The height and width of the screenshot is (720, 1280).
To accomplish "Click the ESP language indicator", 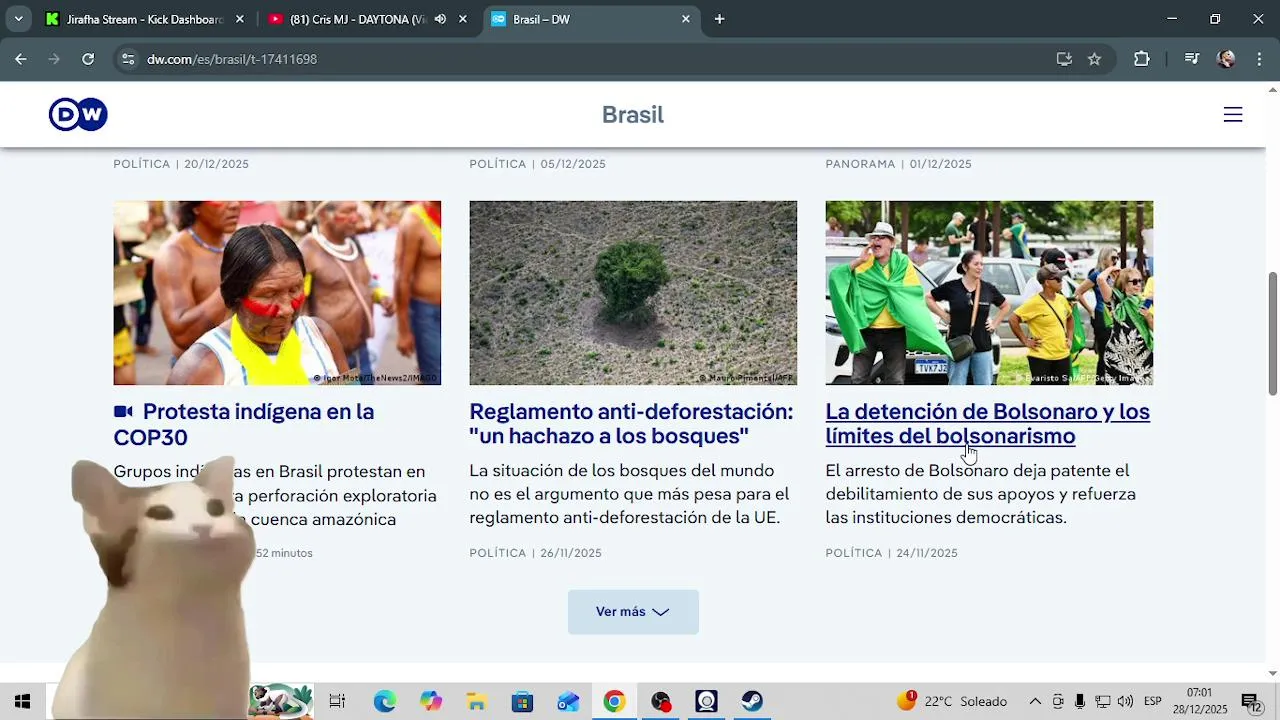I will [x=1152, y=701].
